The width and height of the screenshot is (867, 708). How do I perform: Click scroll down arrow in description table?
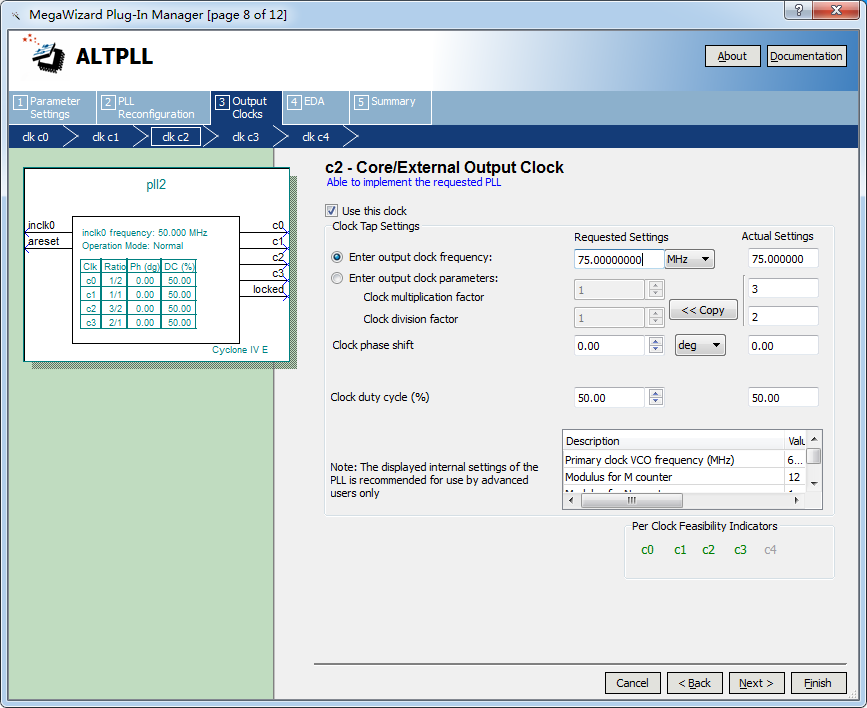point(814,483)
